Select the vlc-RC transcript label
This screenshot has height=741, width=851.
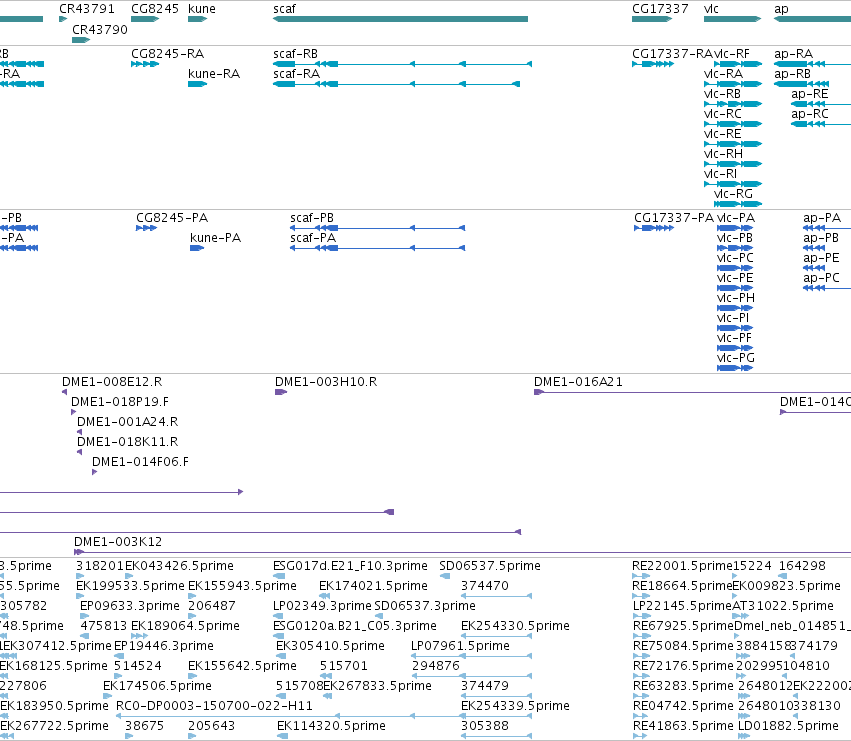(723, 113)
